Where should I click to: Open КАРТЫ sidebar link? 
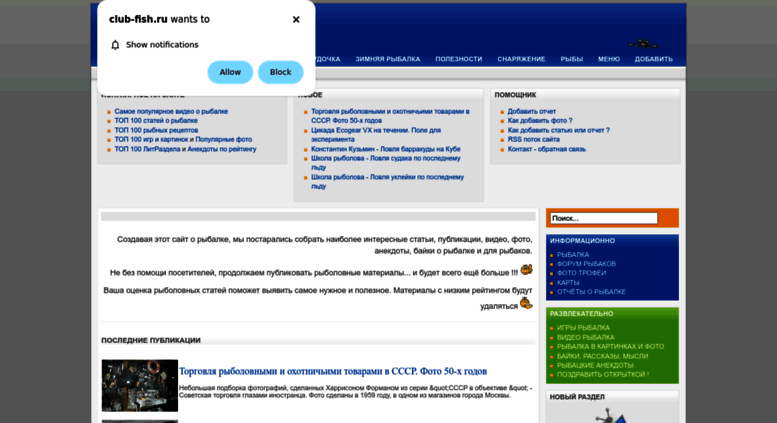(x=568, y=283)
